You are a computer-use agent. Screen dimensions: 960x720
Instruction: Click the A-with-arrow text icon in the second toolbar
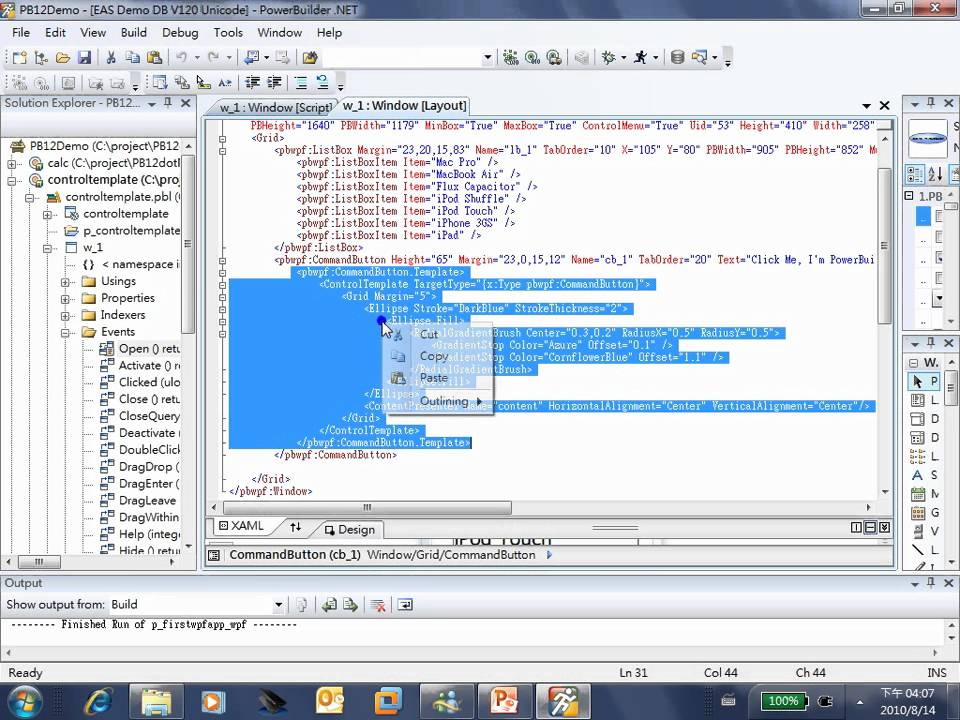coord(225,82)
